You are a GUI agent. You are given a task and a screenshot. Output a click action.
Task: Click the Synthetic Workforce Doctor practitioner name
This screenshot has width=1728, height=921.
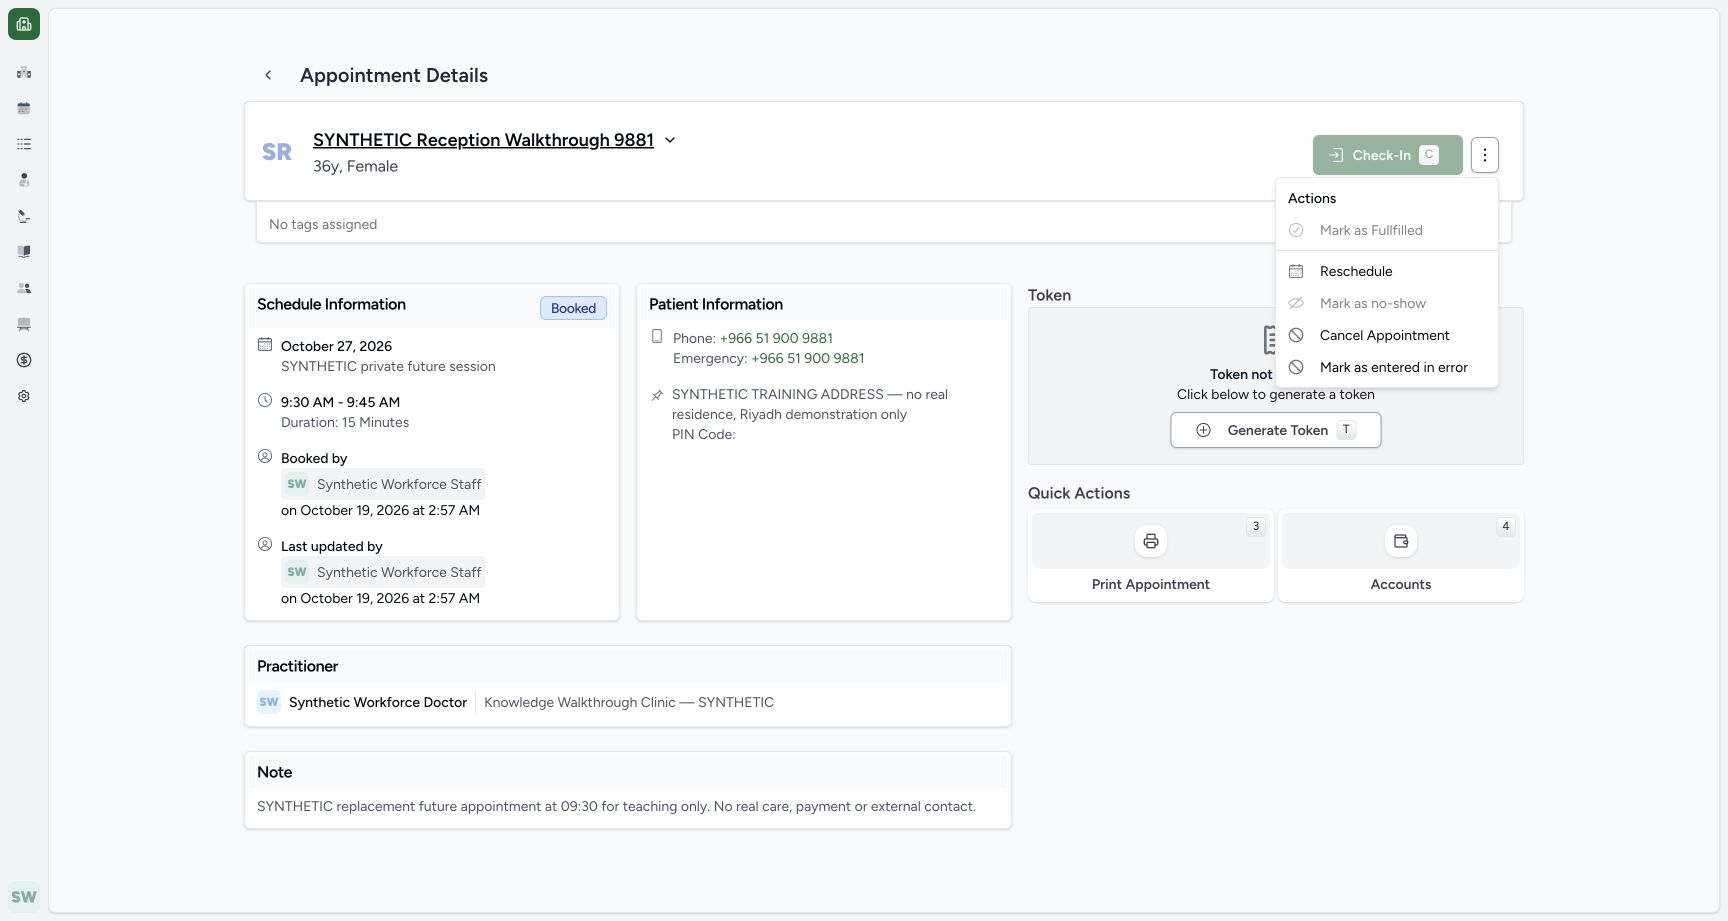click(x=378, y=702)
